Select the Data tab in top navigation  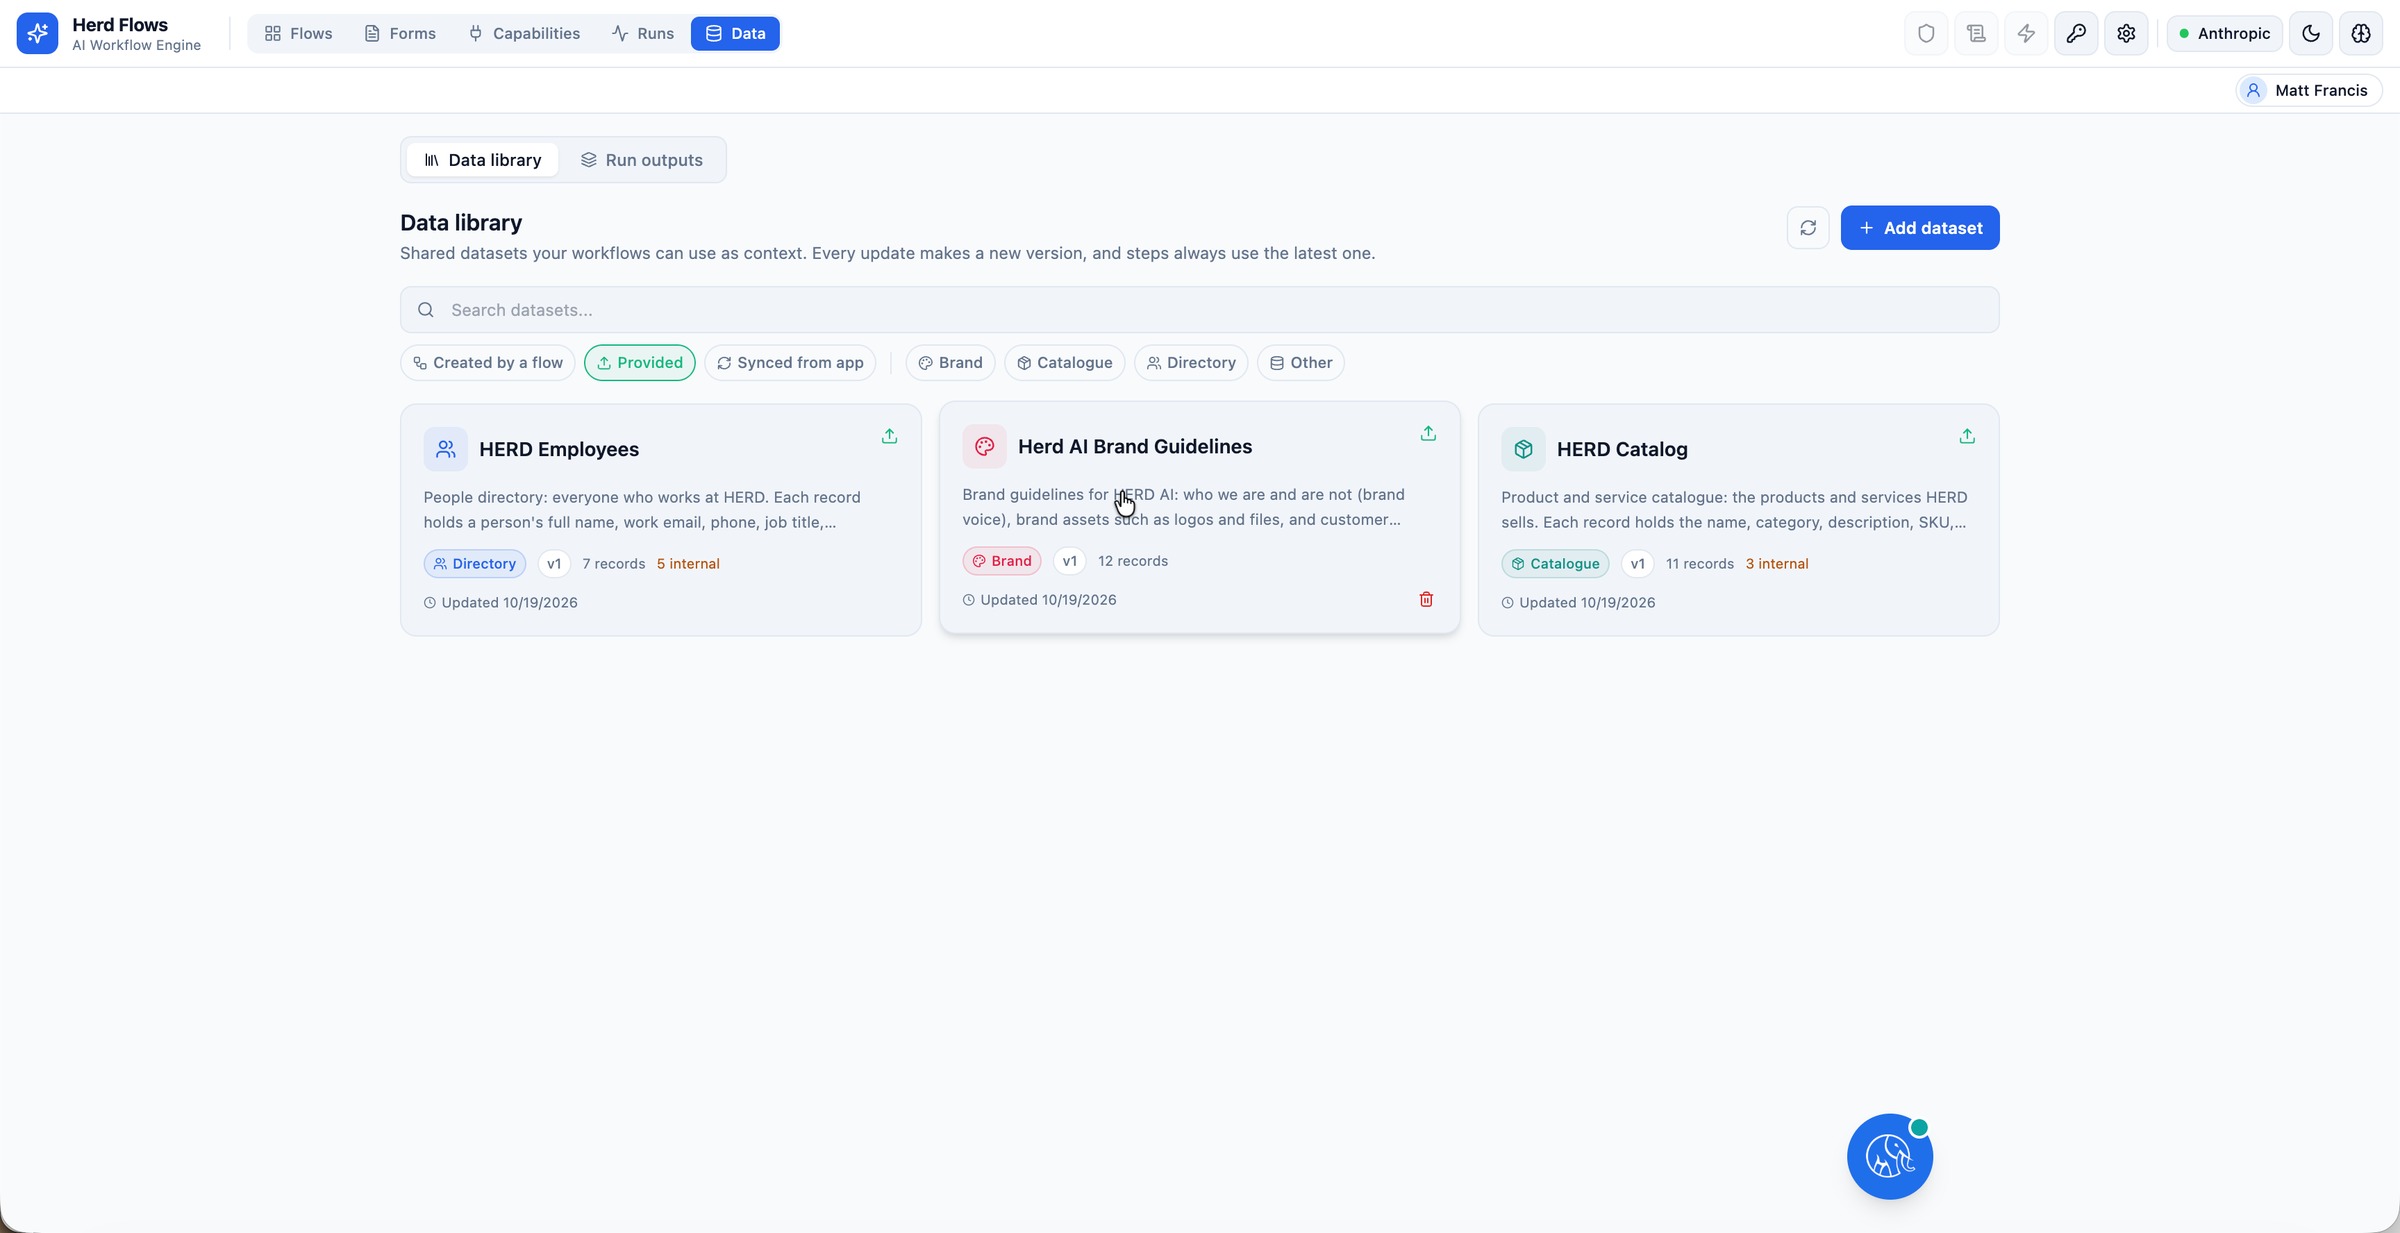click(735, 33)
